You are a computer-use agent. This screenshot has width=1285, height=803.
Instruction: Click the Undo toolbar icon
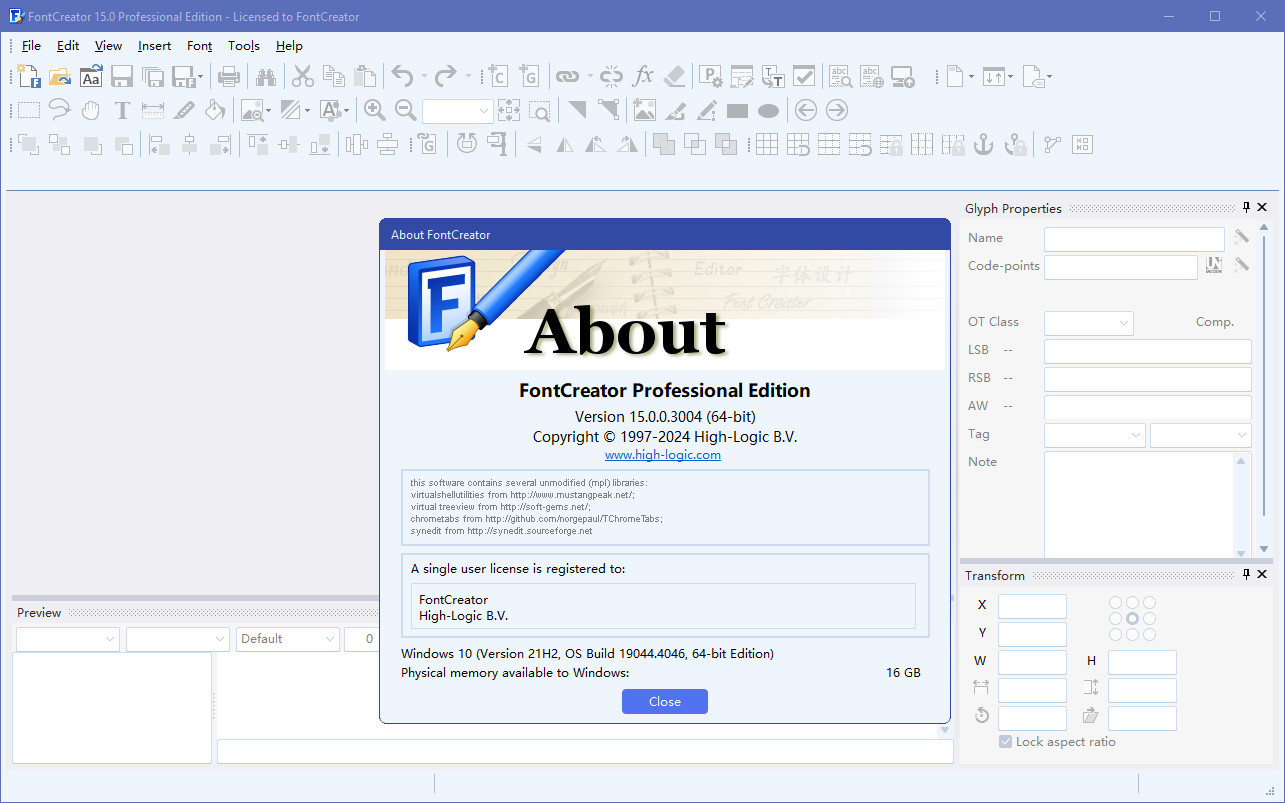click(x=402, y=76)
